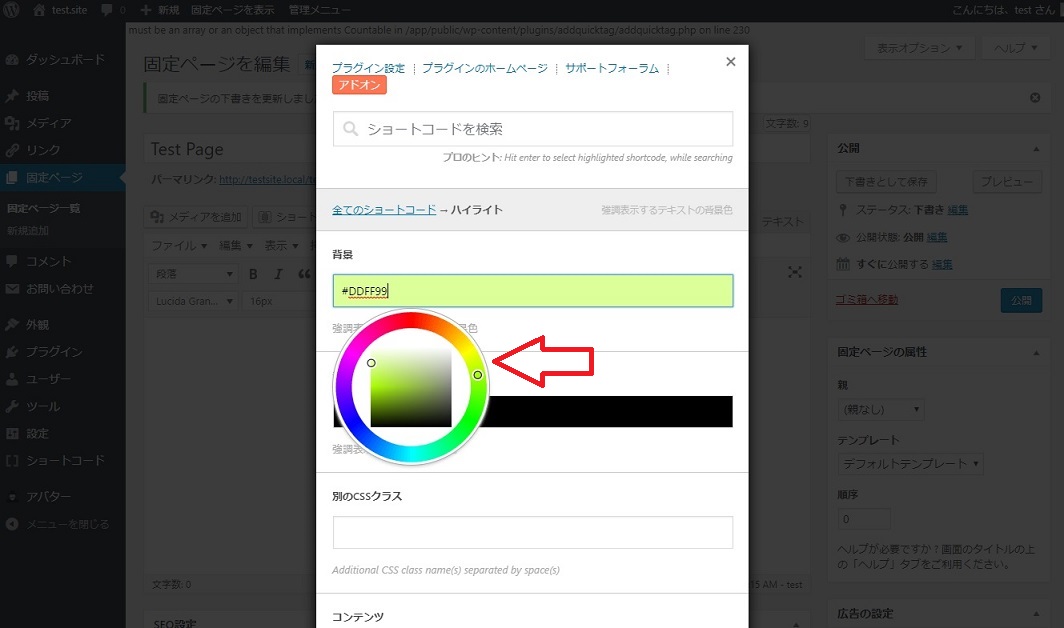
Task: Dismiss the draft updated notice
Action: 1035,98
